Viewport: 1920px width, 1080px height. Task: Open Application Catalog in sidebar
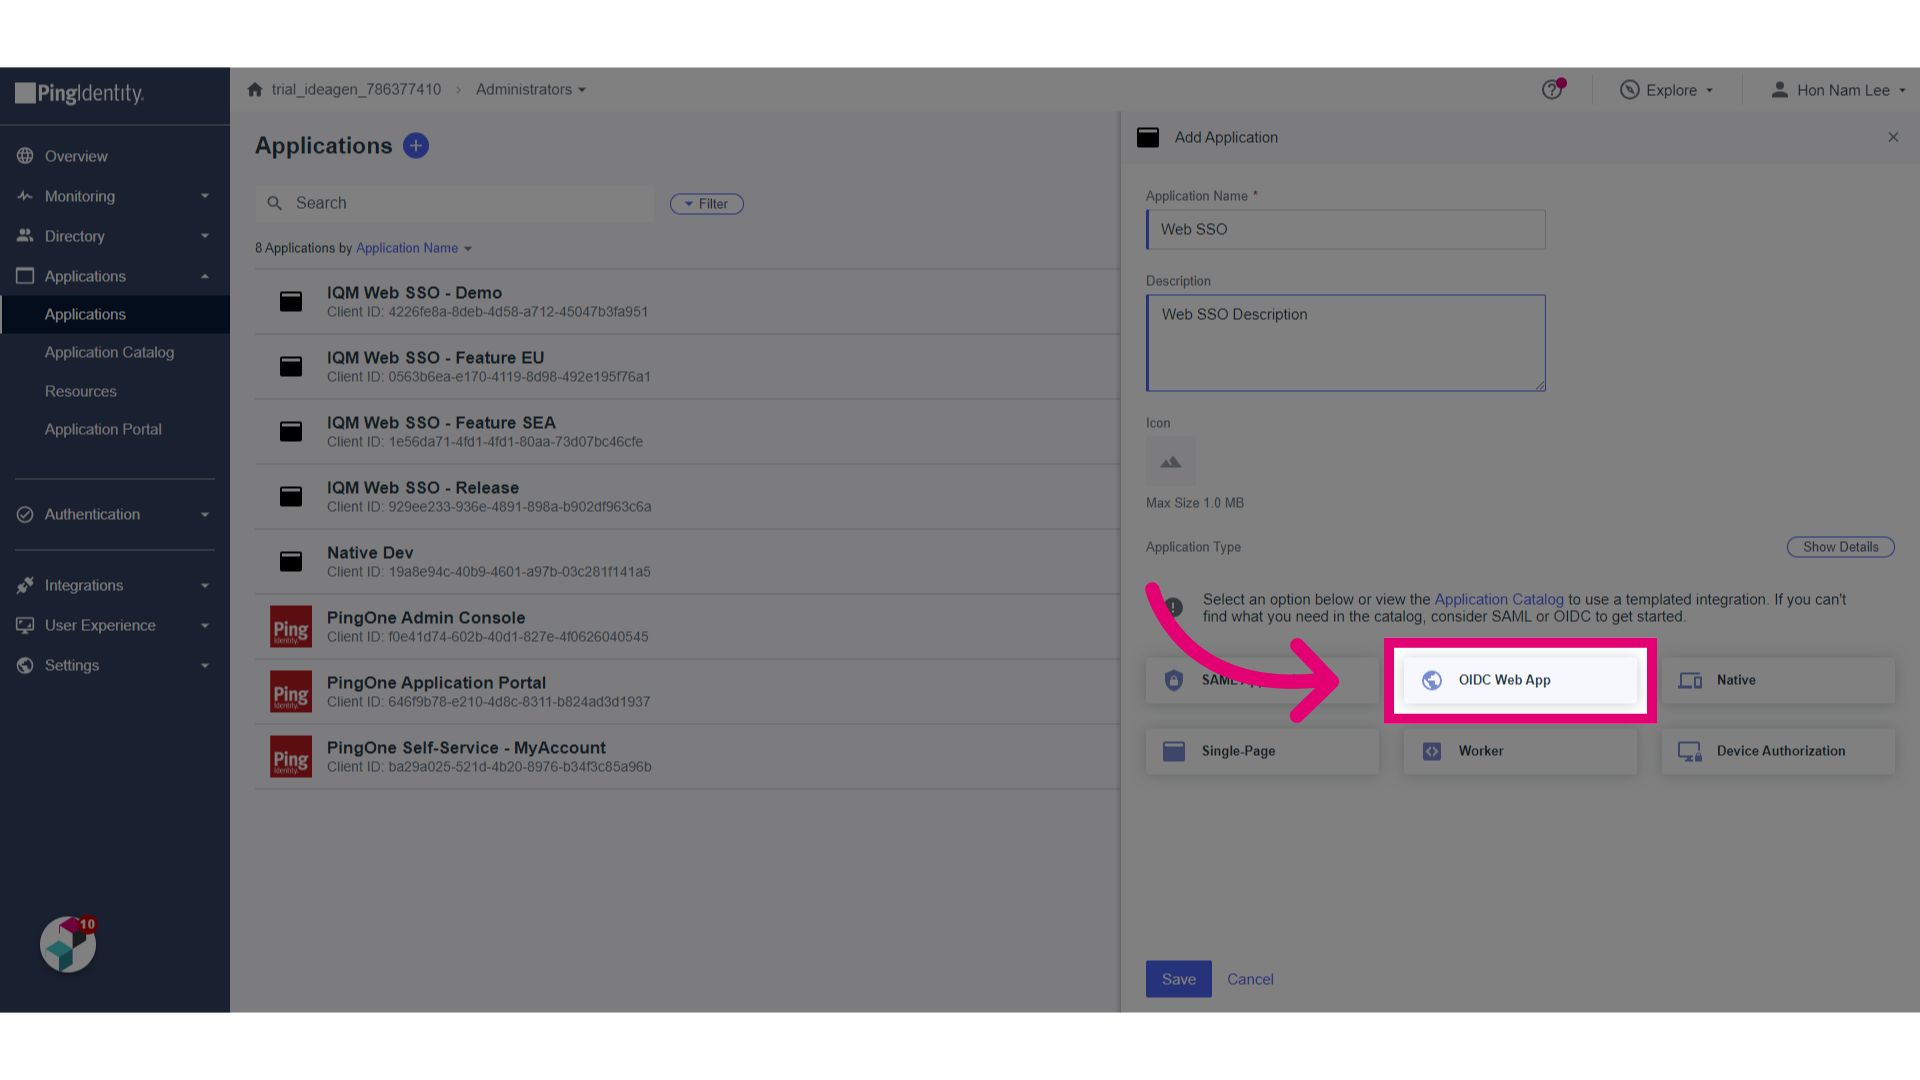coord(109,352)
